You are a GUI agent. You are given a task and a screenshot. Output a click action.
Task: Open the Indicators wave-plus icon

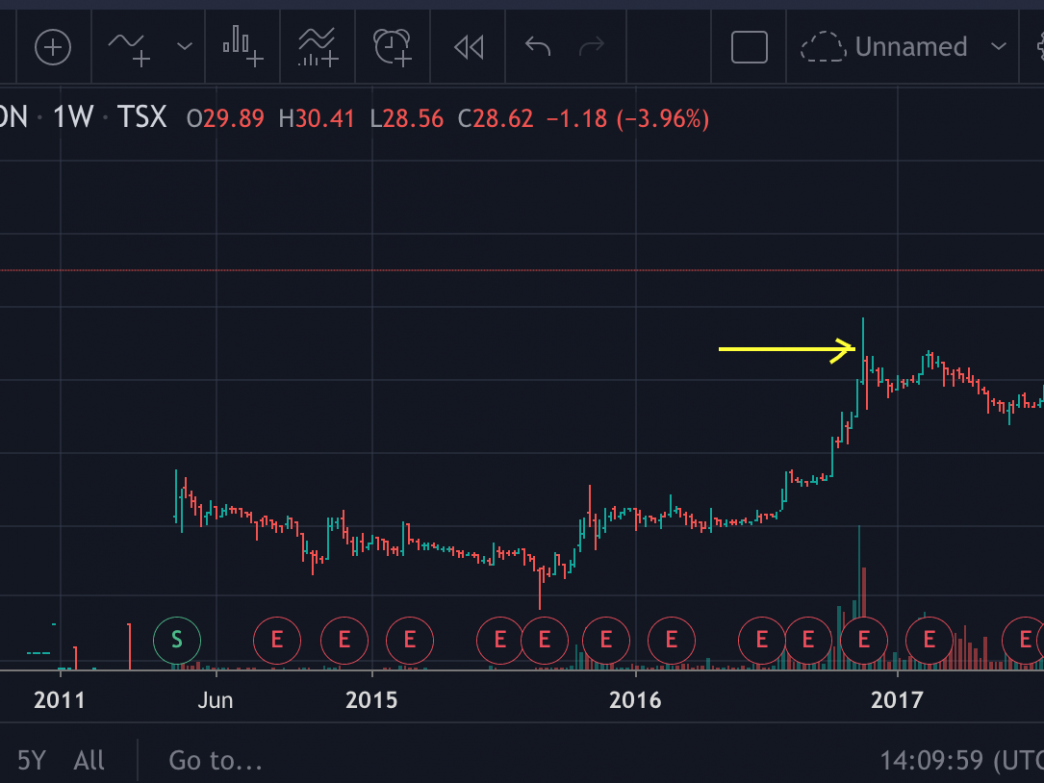(x=130, y=48)
